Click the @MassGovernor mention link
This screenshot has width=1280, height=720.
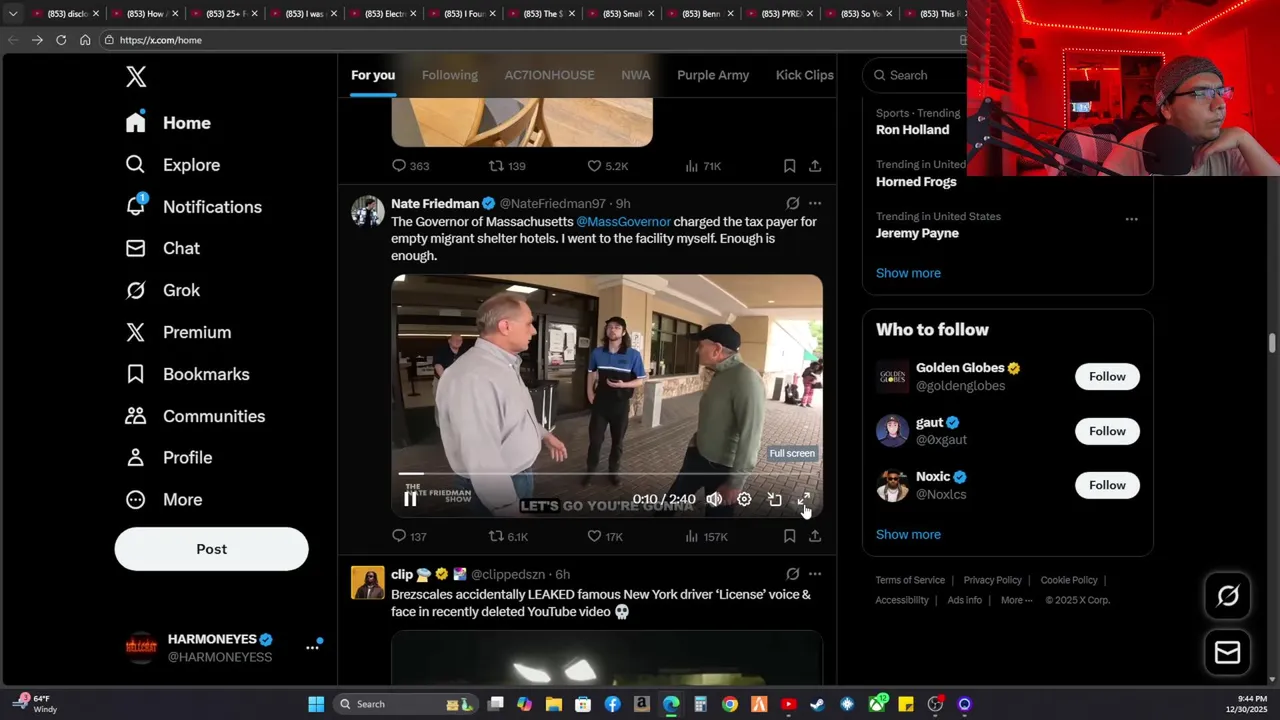(x=623, y=222)
